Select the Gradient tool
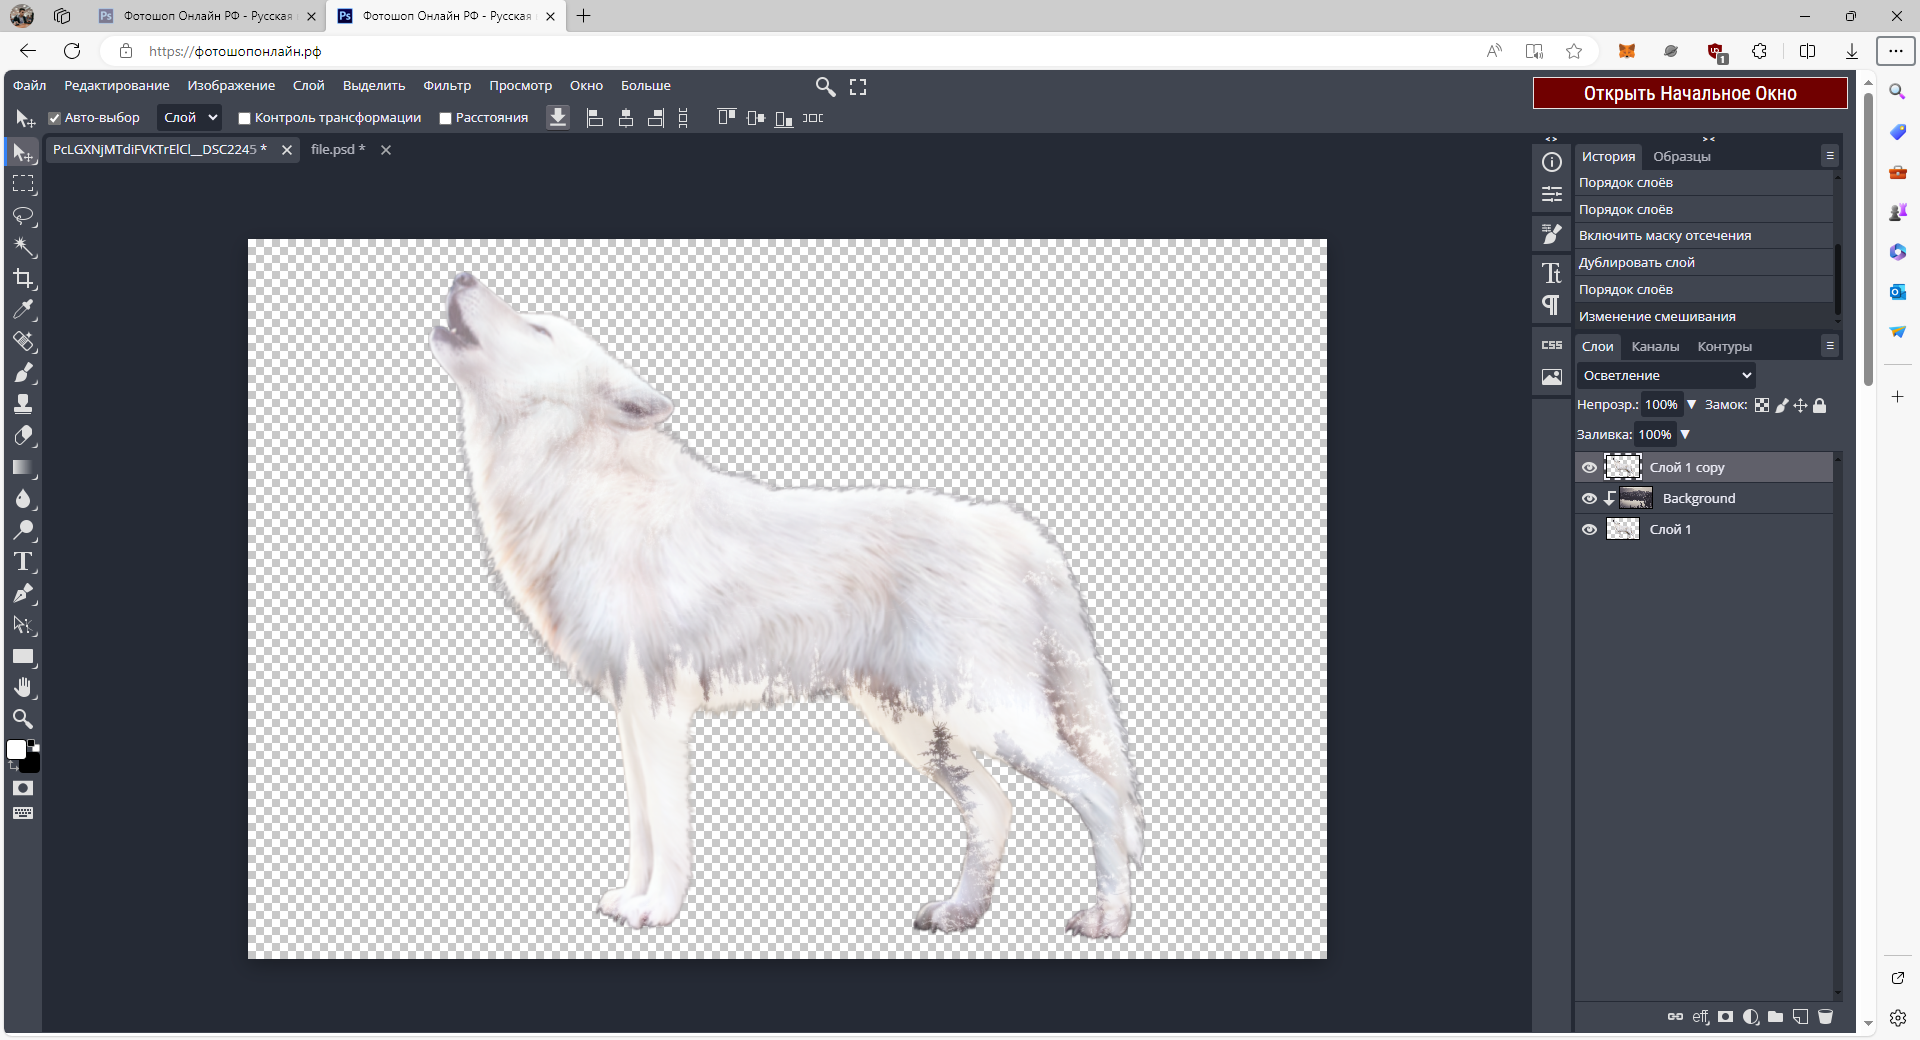The image size is (1920, 1040). pos(23,468)
